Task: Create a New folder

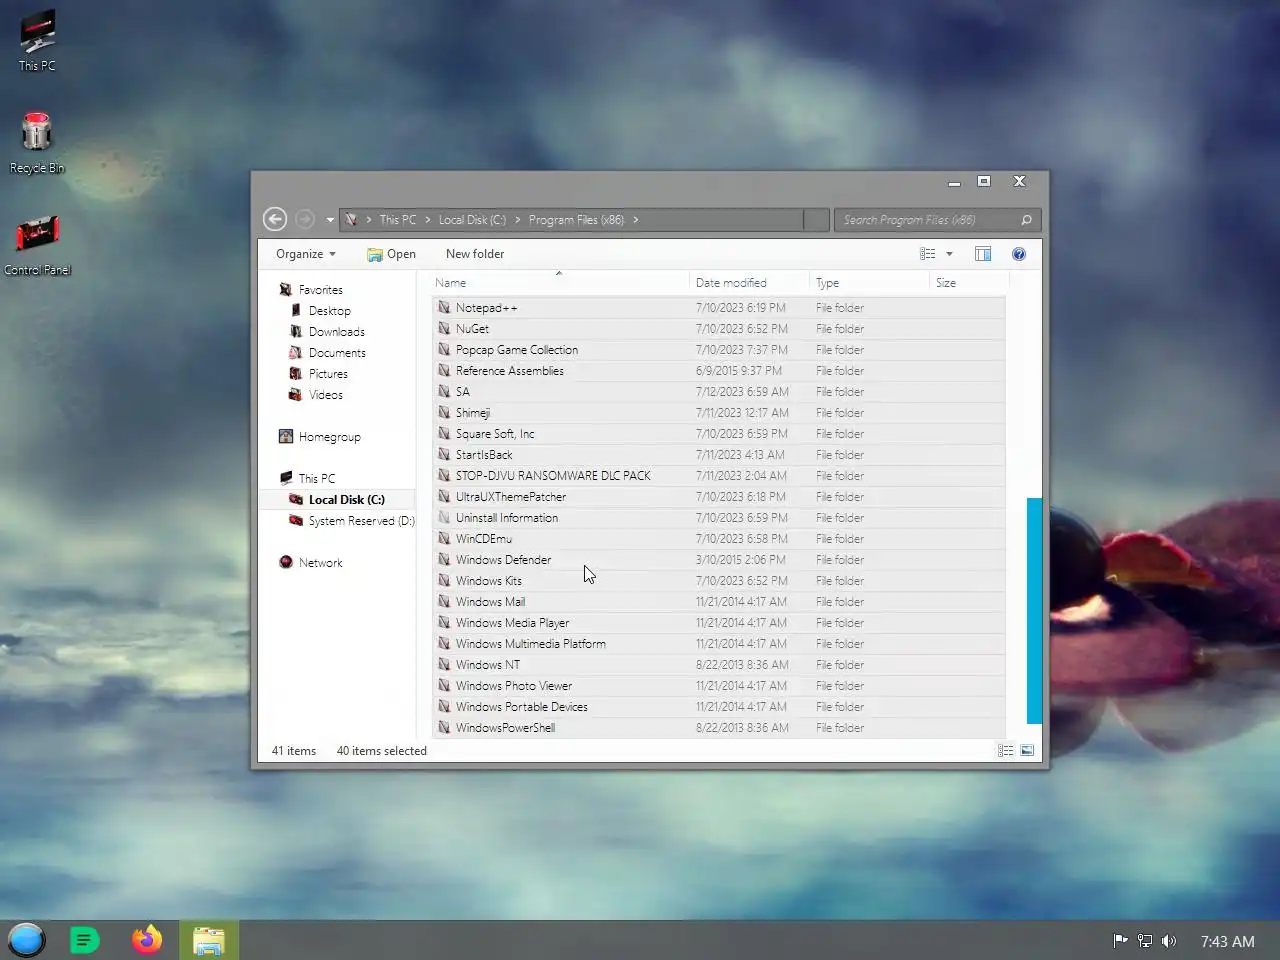Action: (x=475, y=254)
